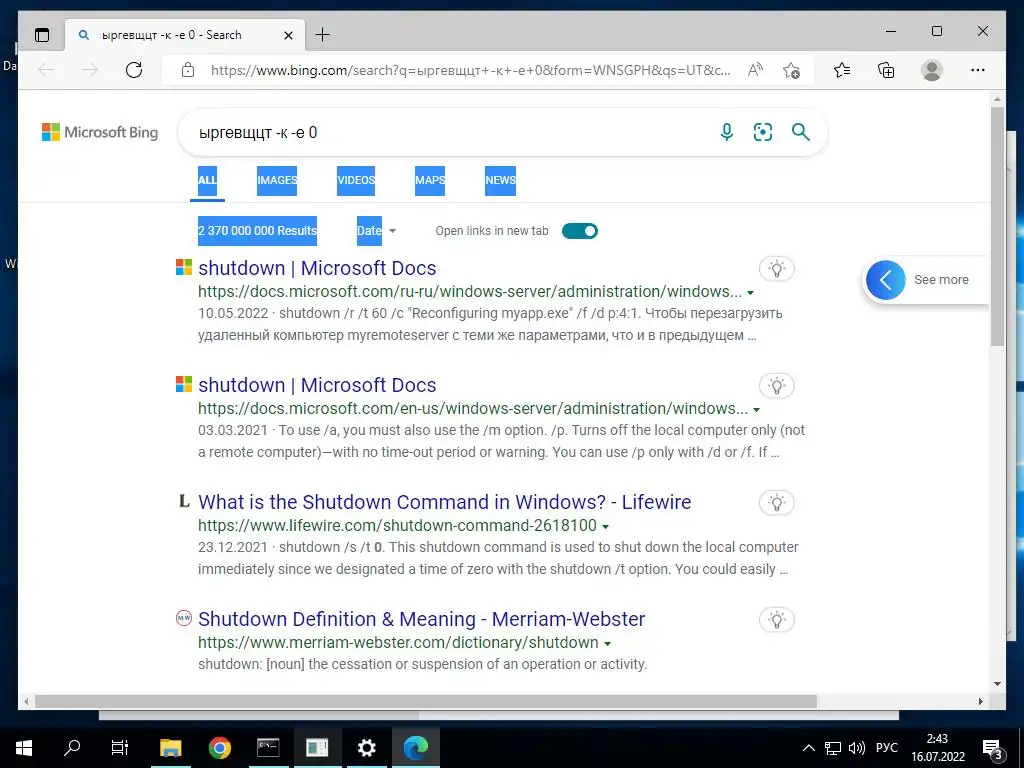Refresh the Bing page
Viewport: 1024px width, 768px height.
(x=134, y=70)
